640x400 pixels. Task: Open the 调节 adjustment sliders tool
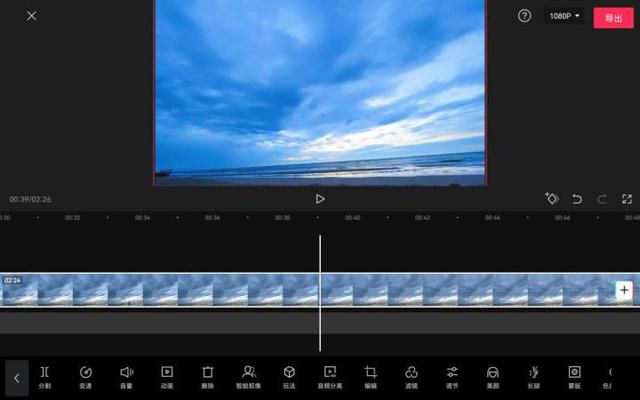[452, 378]
